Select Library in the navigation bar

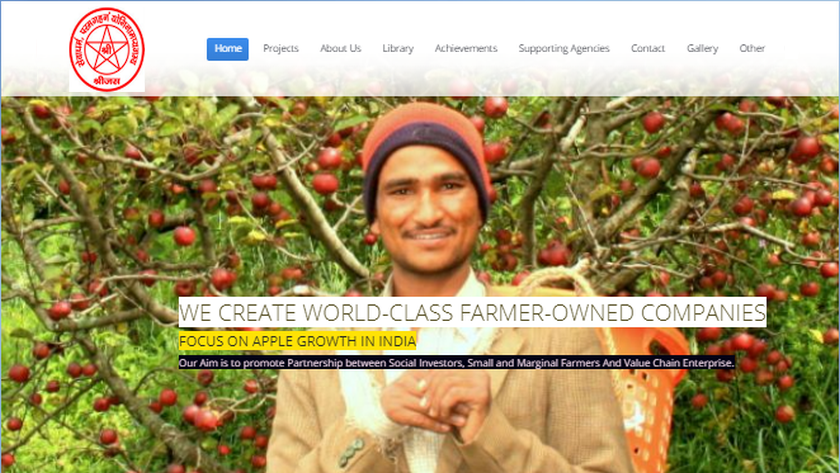(398, 49)
